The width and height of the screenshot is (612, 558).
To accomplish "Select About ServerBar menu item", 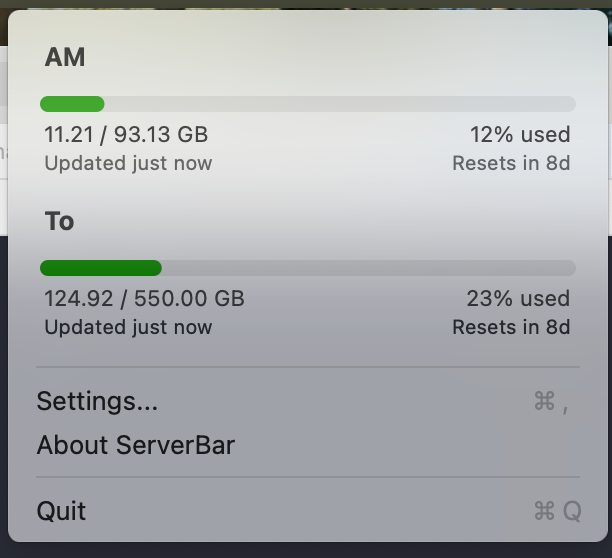I will 135,445.
